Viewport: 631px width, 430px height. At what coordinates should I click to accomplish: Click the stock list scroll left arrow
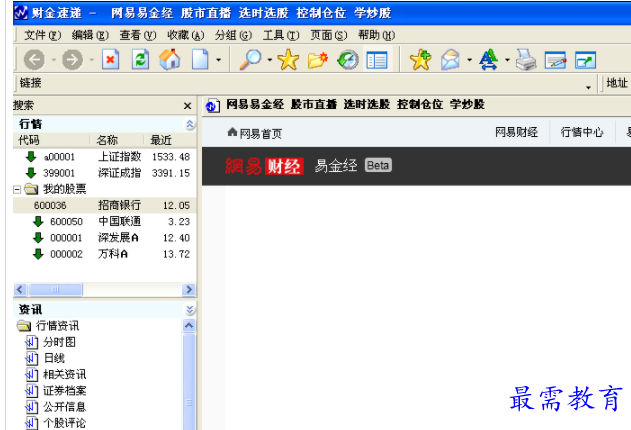20,289
